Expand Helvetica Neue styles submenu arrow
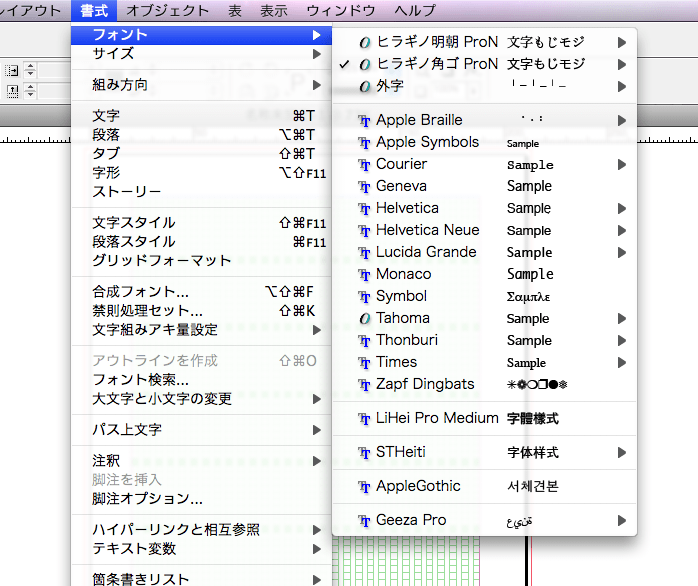Image resolution: width=698 pixels, height=586 pixels. tap(622, 231)
